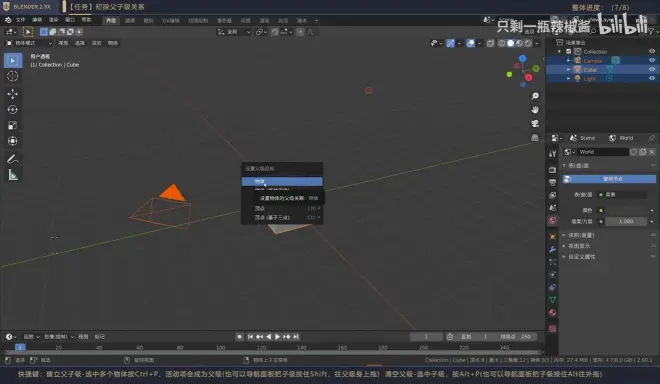Select the Select Box tool
The width and height of the screenshot is (660, 384).
[13, 61]
